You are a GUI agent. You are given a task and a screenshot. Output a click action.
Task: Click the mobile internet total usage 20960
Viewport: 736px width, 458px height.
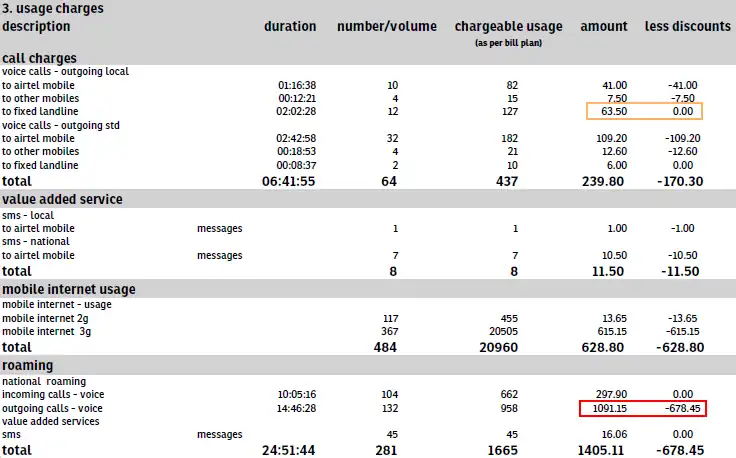(x=497, y=346)
